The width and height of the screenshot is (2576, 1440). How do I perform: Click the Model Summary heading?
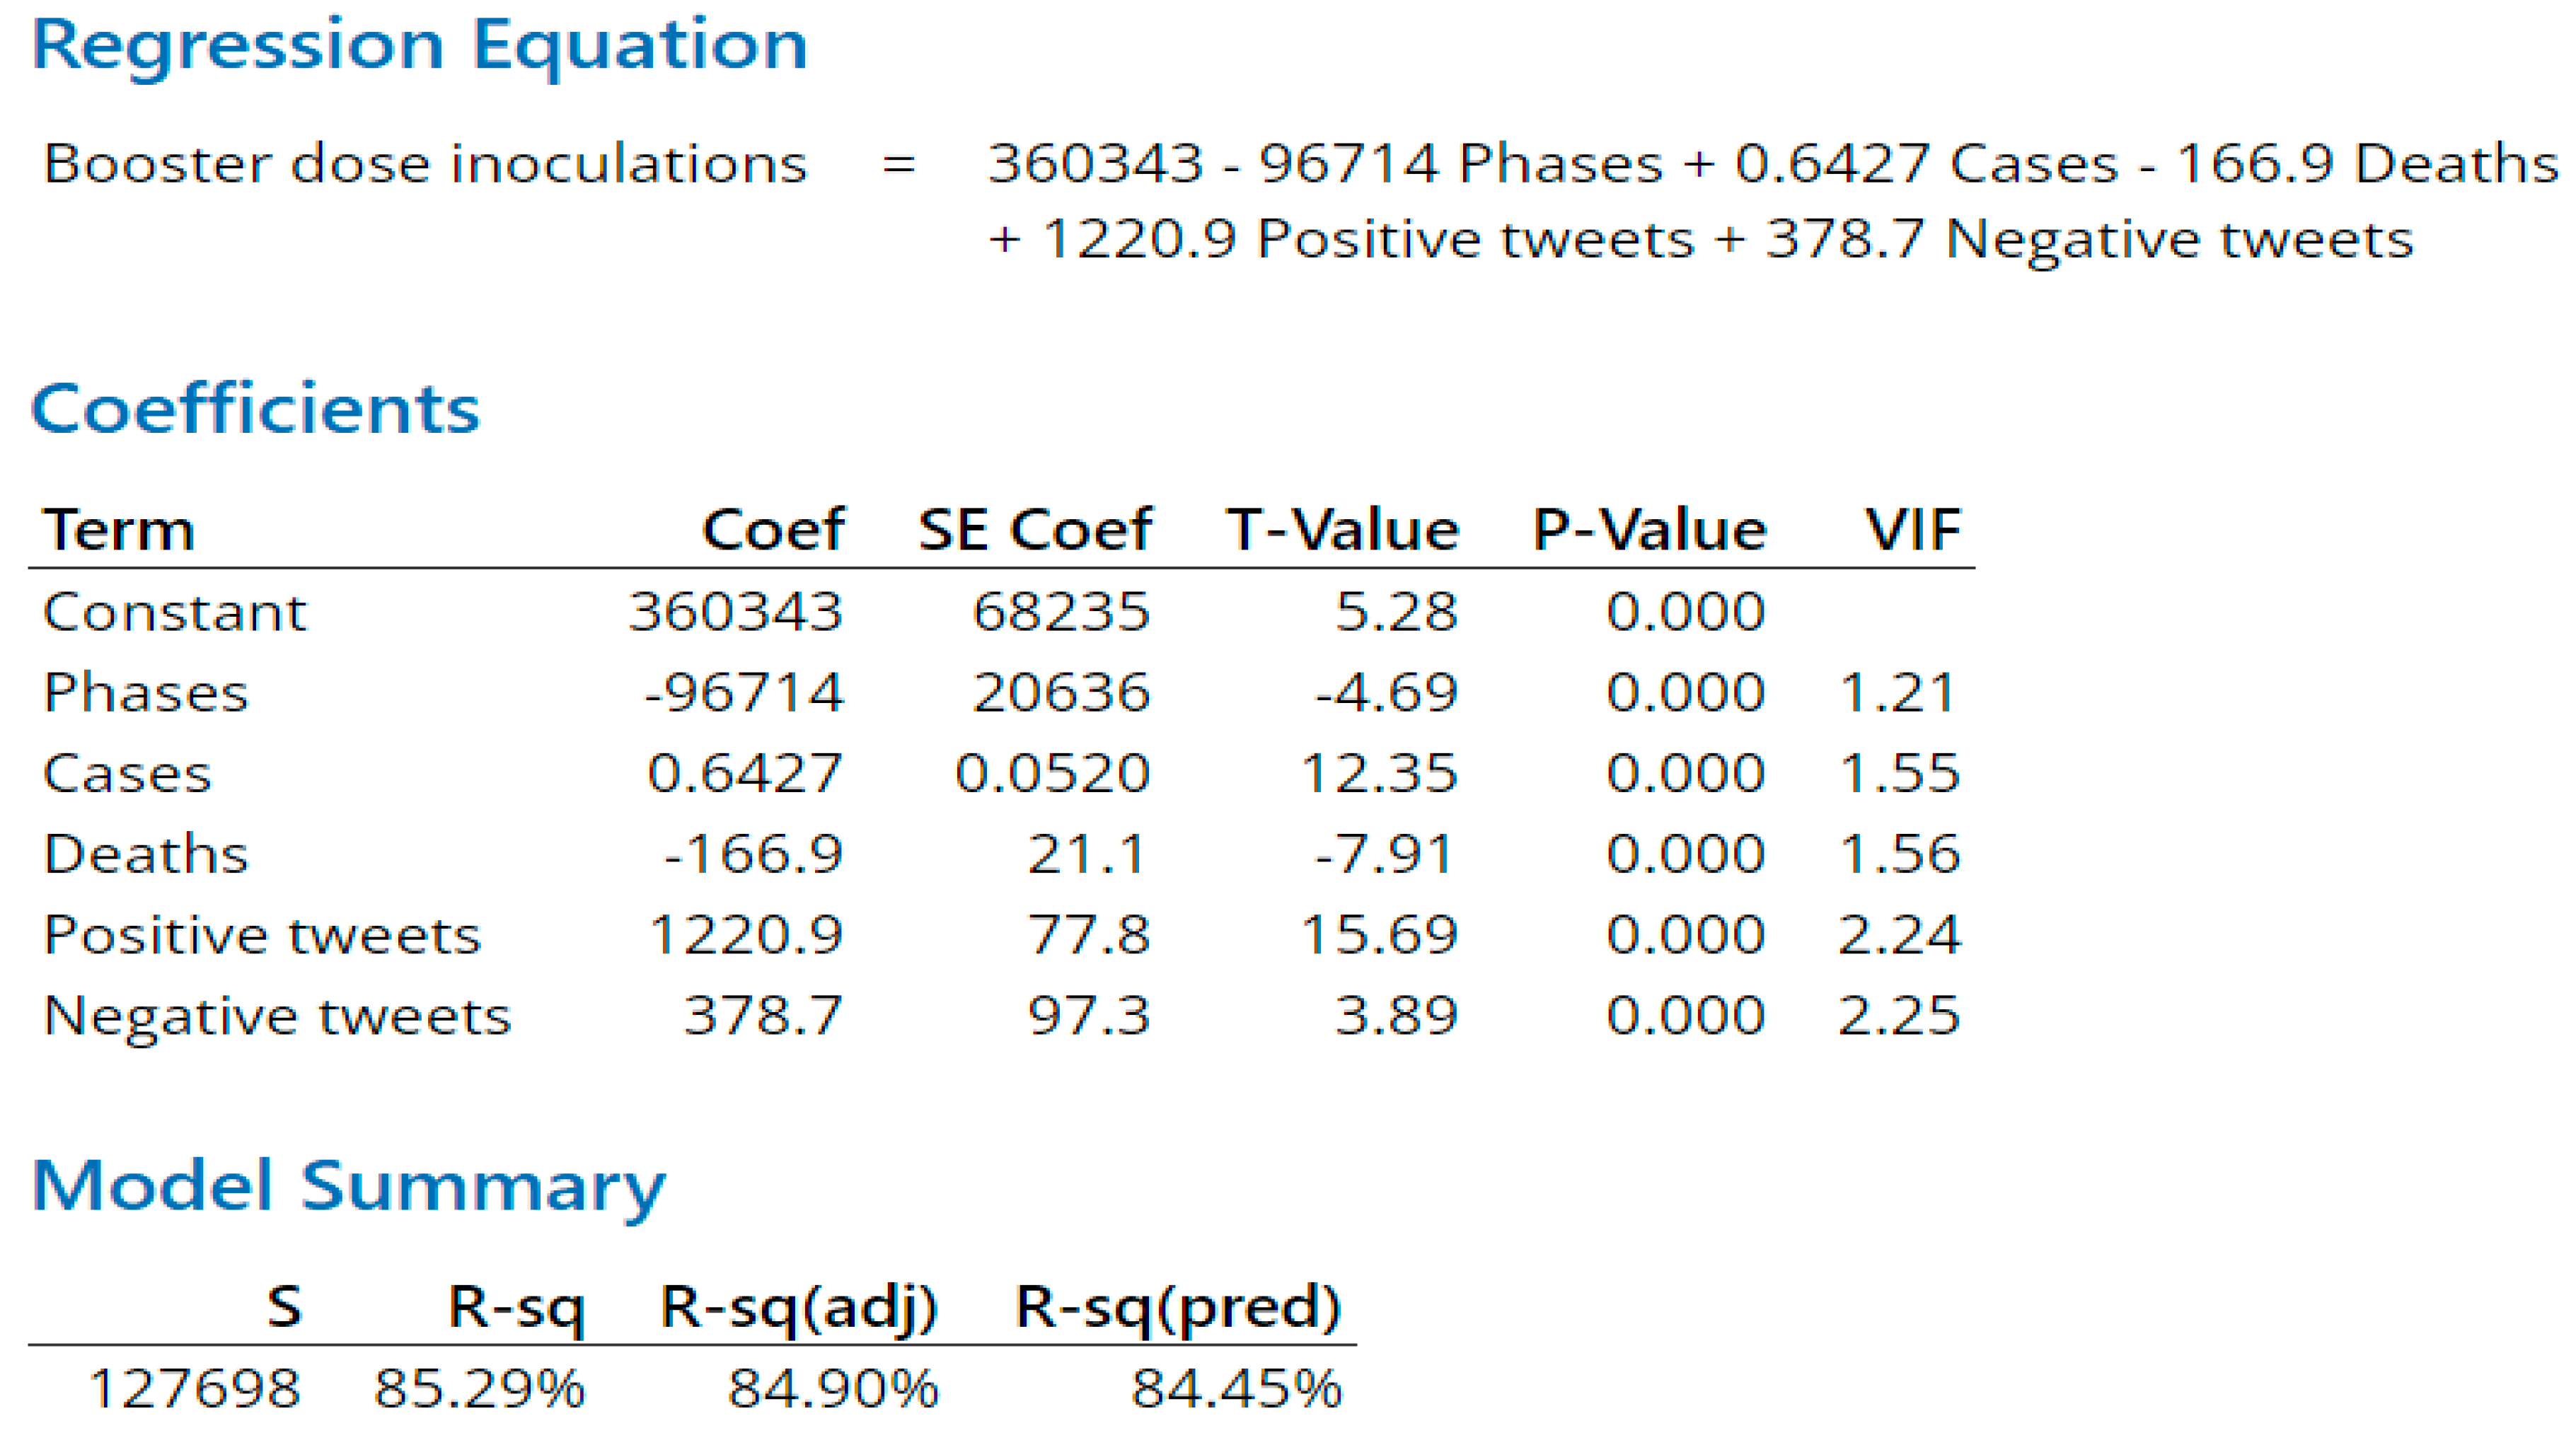coord(348,1186)
